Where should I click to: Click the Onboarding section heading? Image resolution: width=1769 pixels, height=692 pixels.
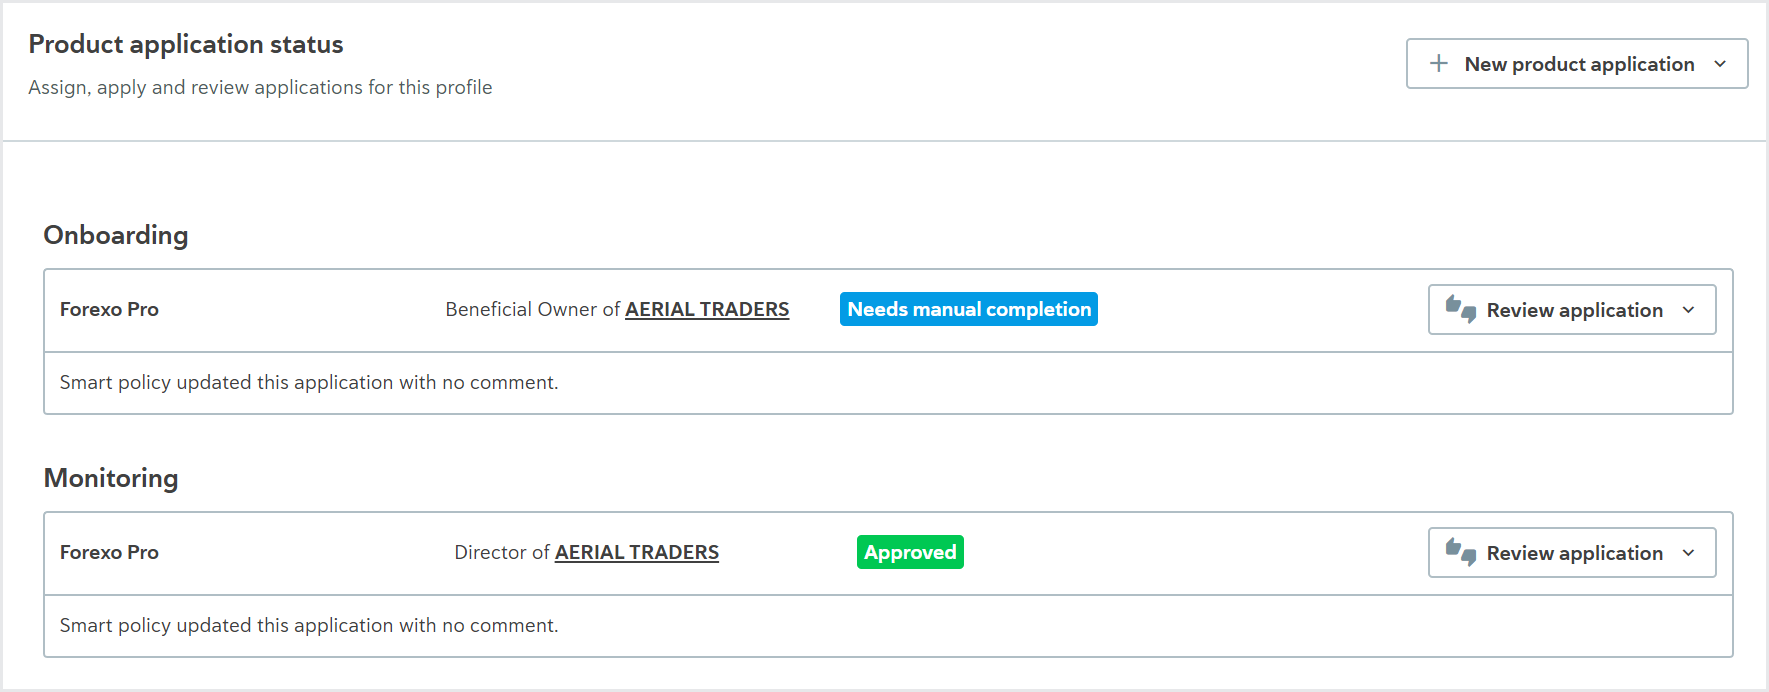[x=116, y=235]
